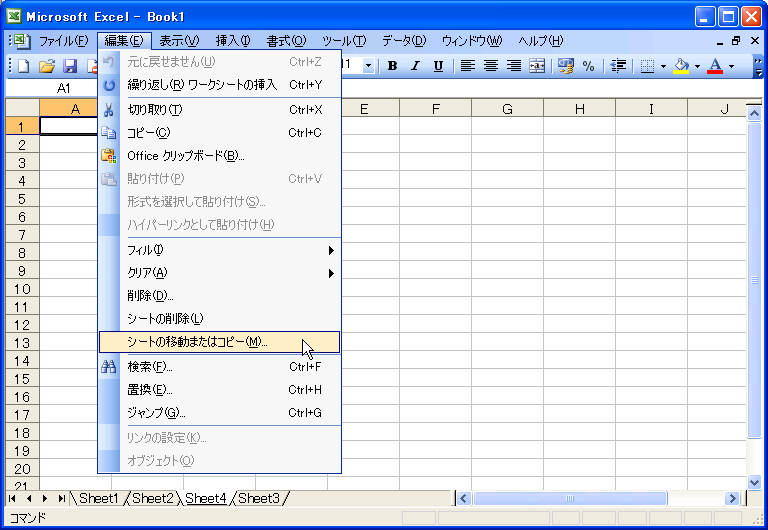This screenshot has height=530, width=768.
Task: Select column H header
Action: (x=579, y=109)
